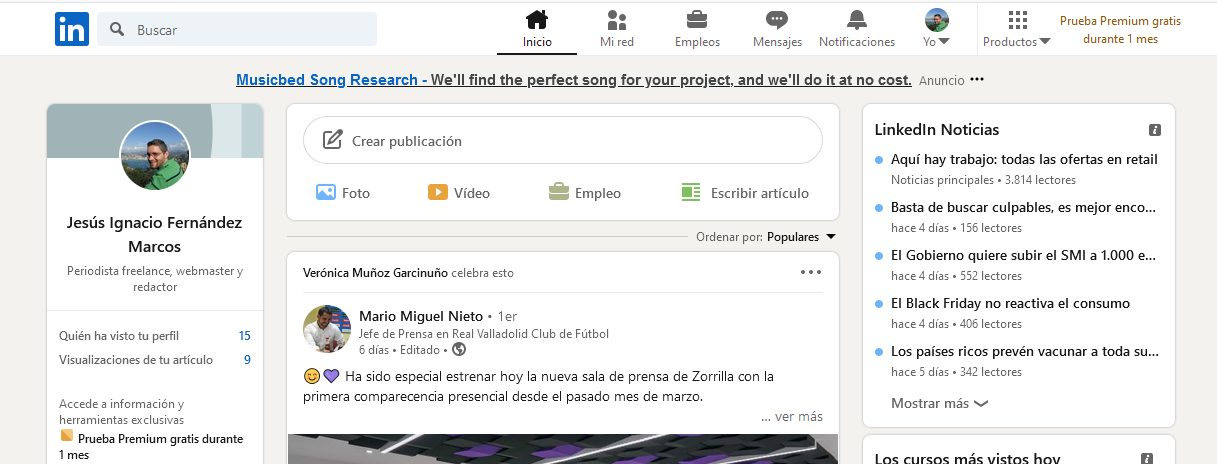
Task: Select the Inicio home tab
Action: pos(537,28)
